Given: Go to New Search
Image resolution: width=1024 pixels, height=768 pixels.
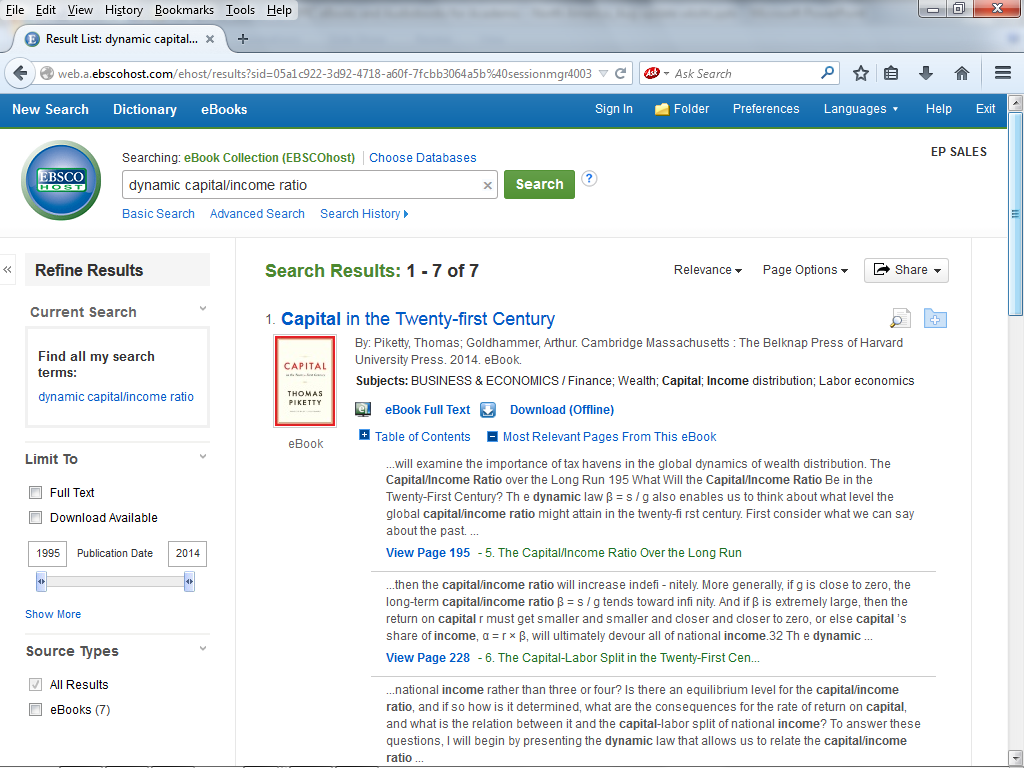Looking at the screenshot, I should point(50,109).
